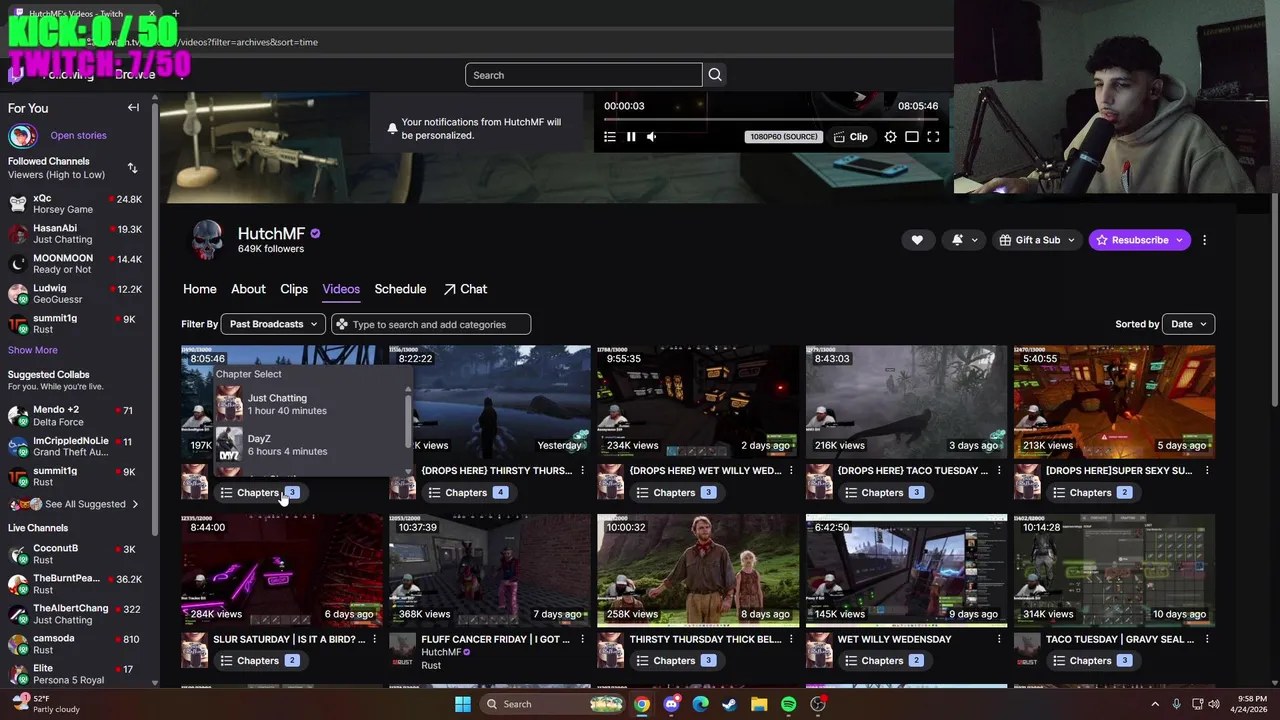
Task: Open options menu for THIRSTY THURS video
Action: tap(582, 470)
